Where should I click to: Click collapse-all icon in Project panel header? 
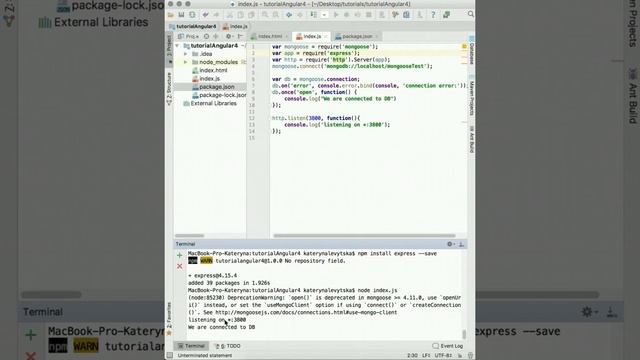[x=216, y=36]
